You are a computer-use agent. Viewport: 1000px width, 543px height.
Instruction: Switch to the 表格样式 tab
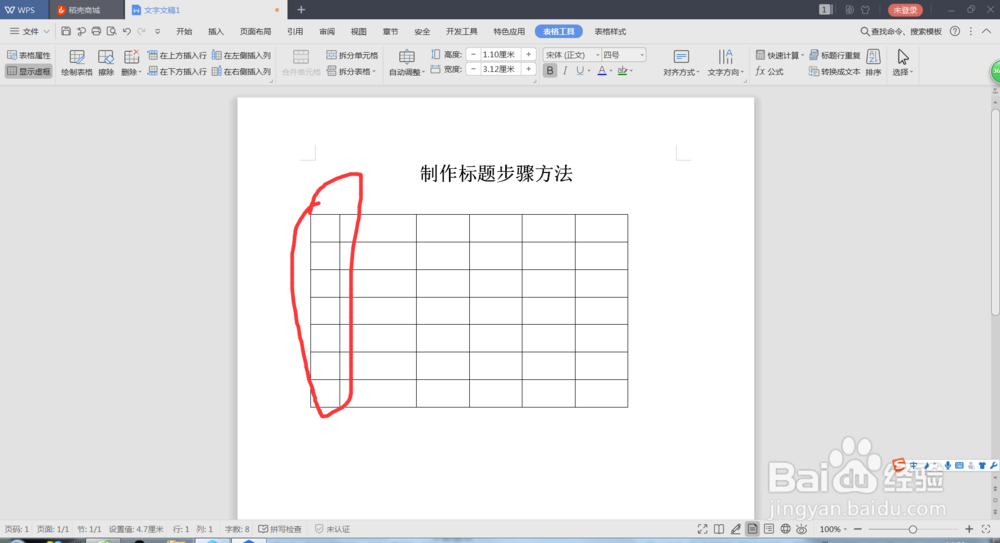610,31
